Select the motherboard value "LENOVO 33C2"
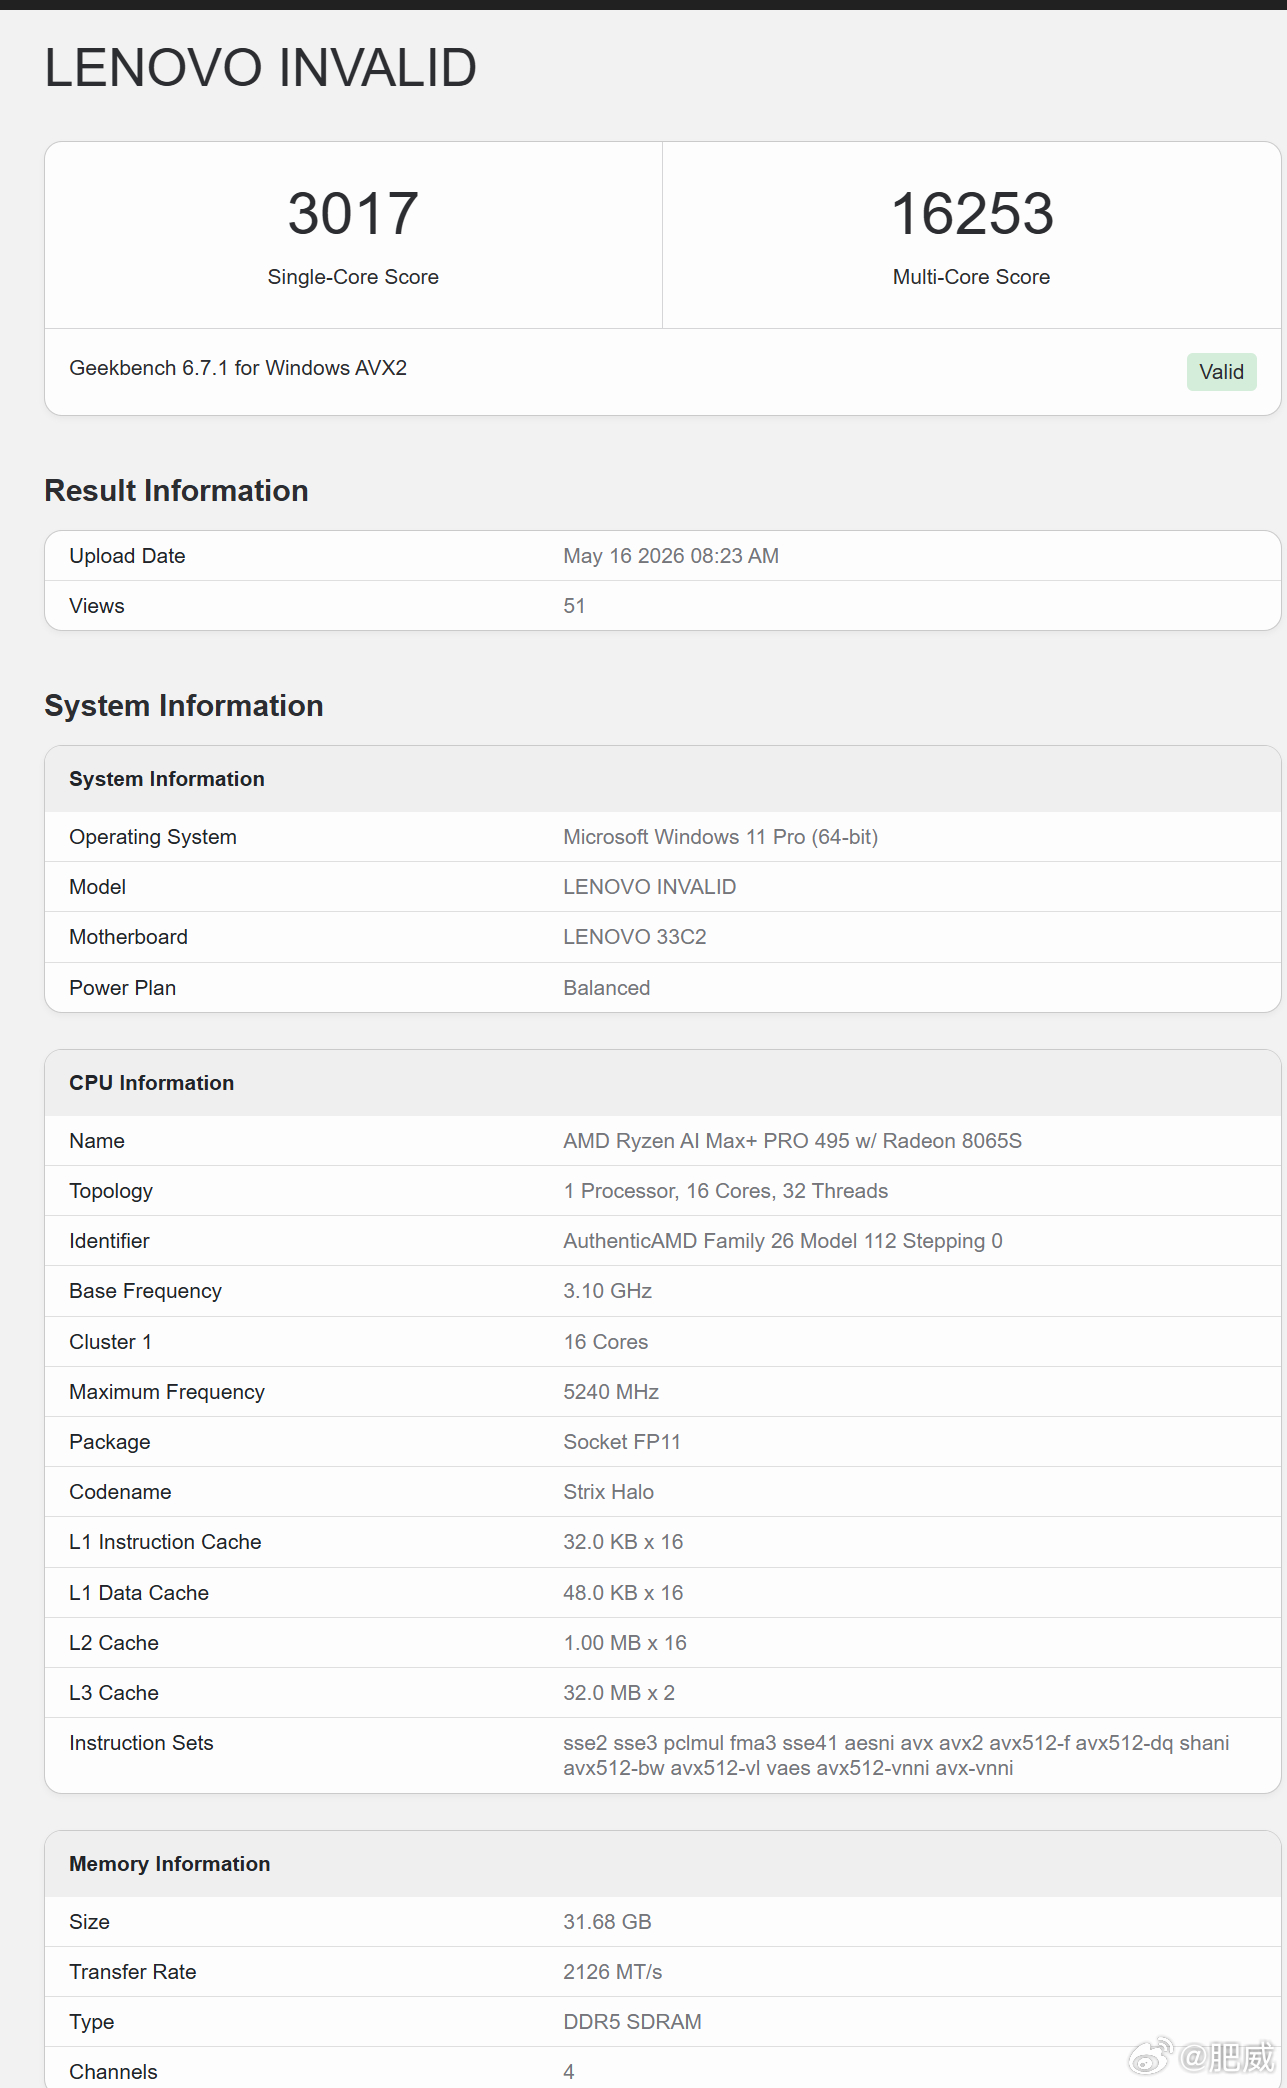 [x=634, y=937]
